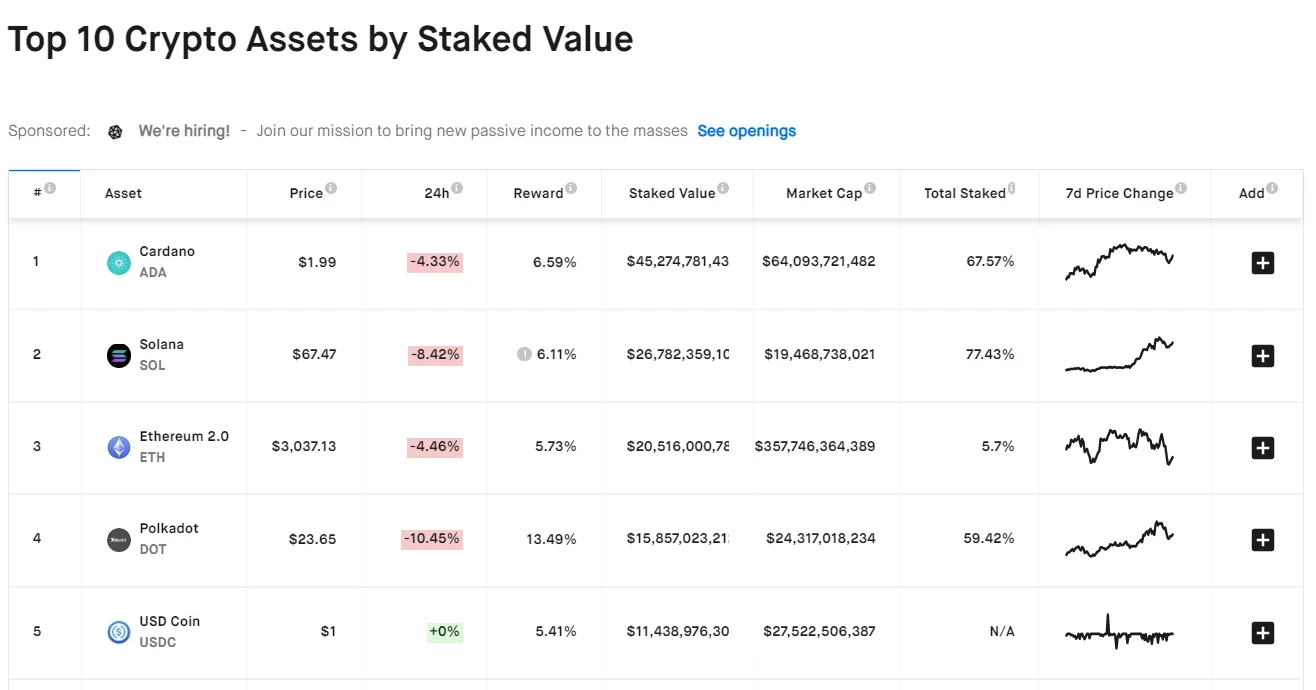Open the Cardano asset name link
The image size is (1316, 690).
point(167,251)
